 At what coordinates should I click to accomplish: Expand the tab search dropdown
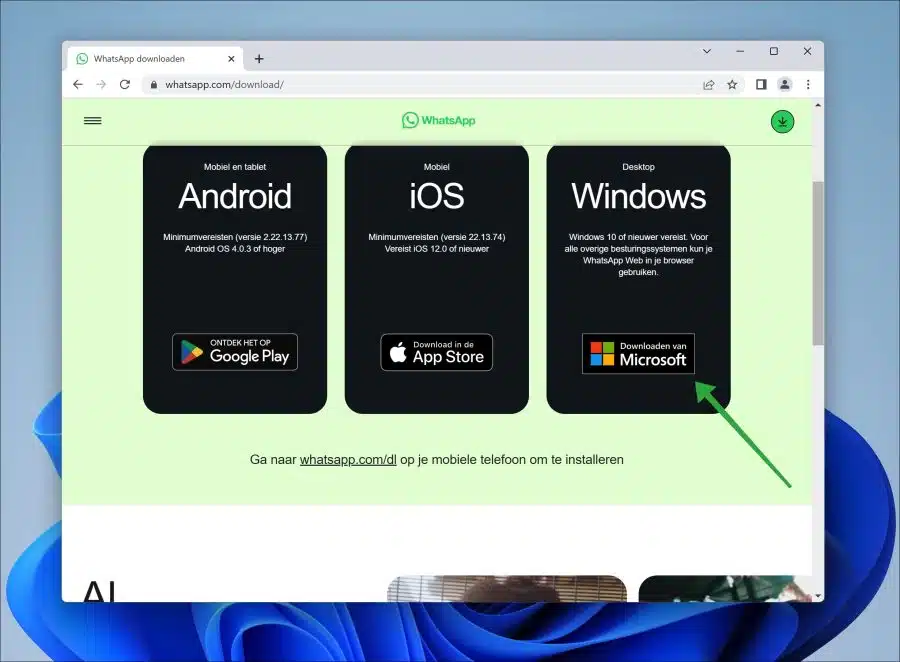[707, 51]
